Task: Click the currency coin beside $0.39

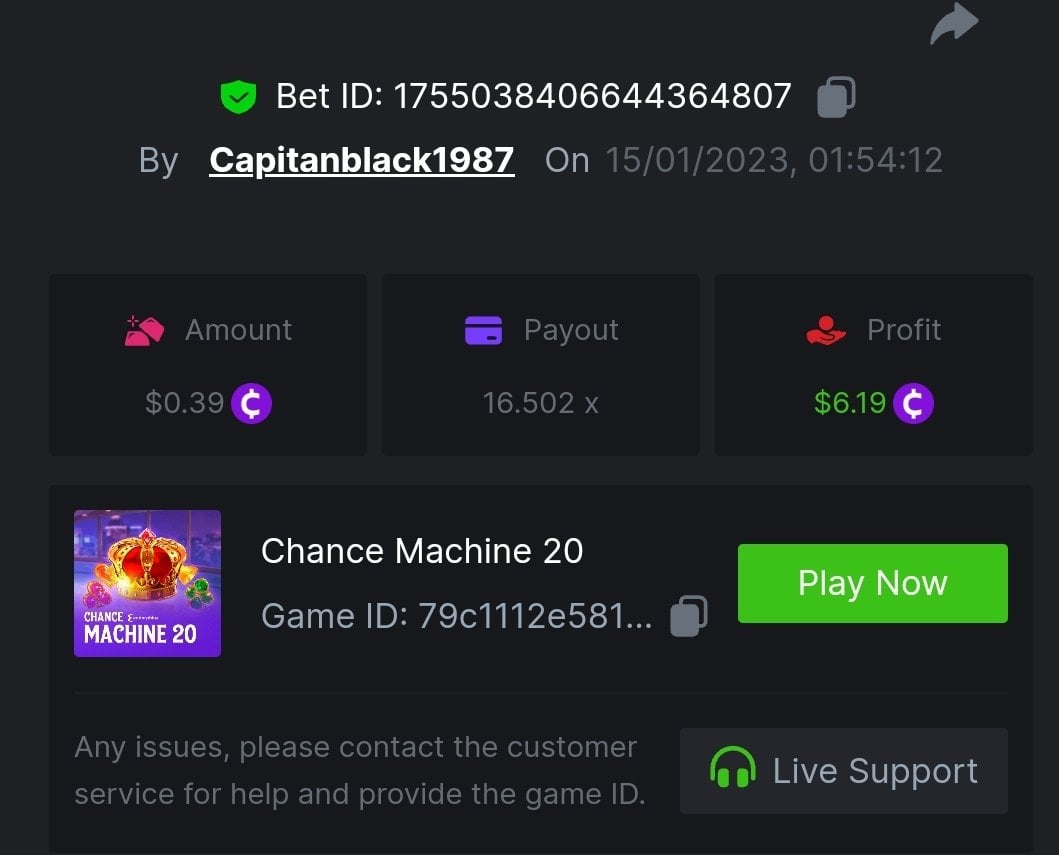Action: click(x=252, y=403)
